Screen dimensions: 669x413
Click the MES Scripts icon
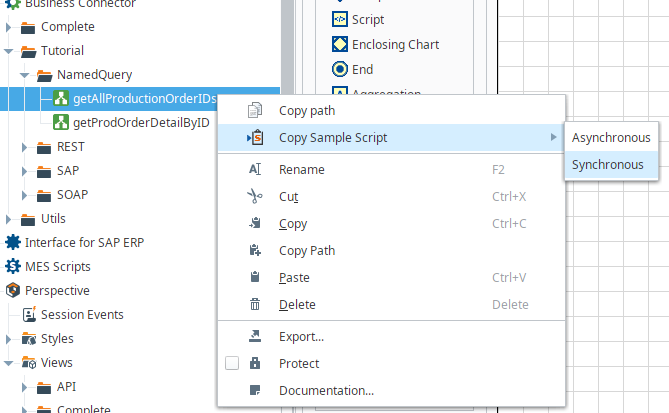tap(13, 266)
